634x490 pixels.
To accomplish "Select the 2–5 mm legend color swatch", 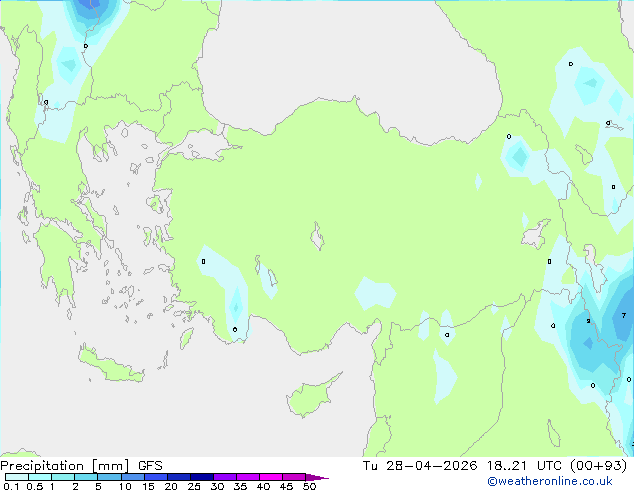I will [86, 477].
